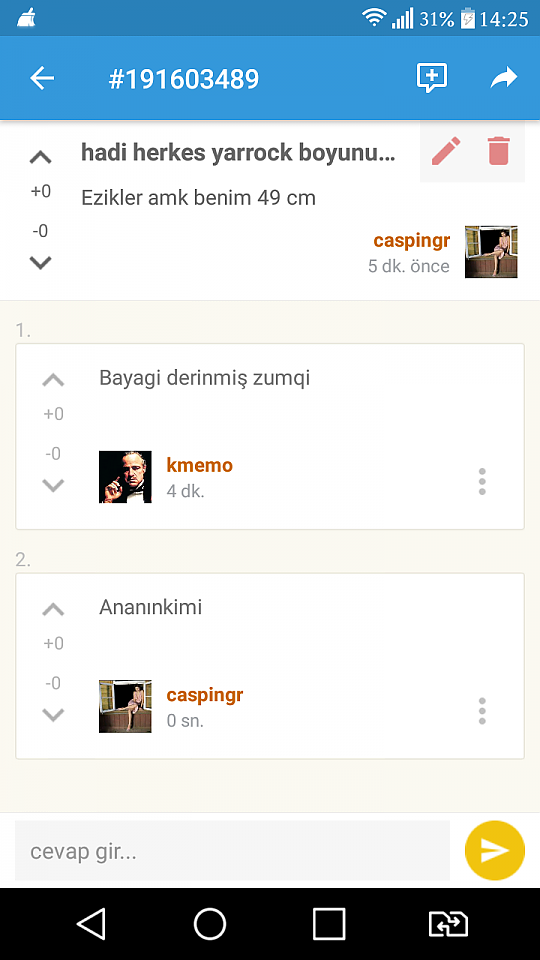Tap the back arrow in header

[x=42, y=78]
